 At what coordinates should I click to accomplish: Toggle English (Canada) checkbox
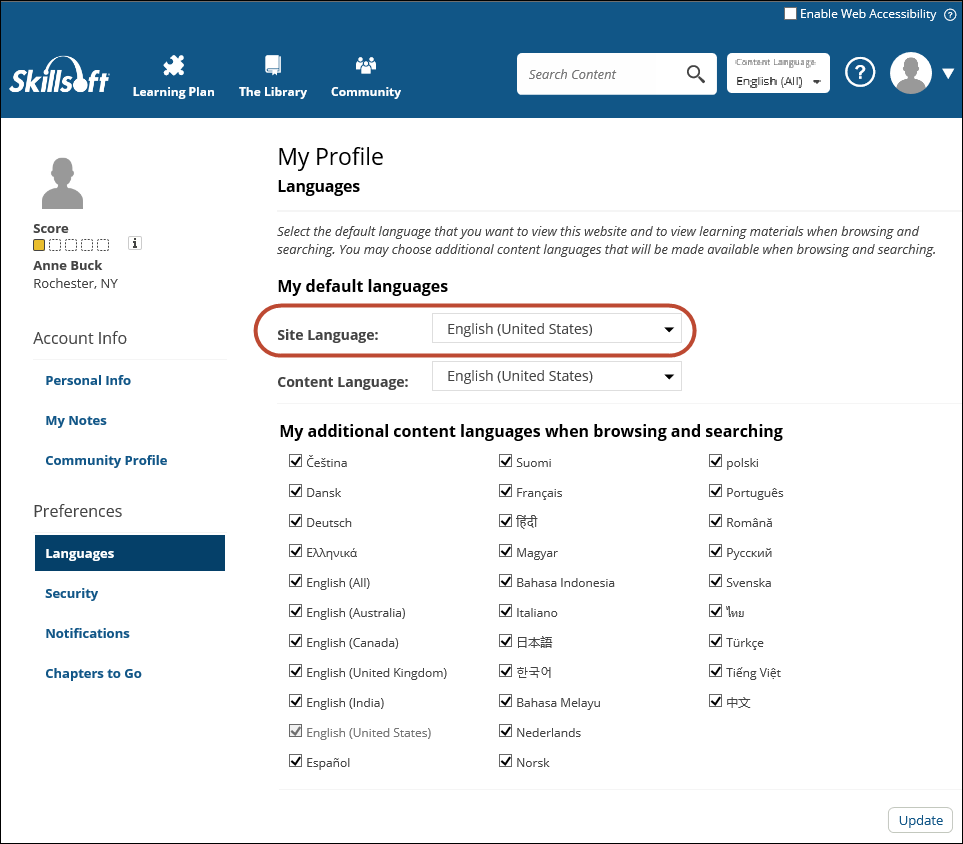coord(295,641)
